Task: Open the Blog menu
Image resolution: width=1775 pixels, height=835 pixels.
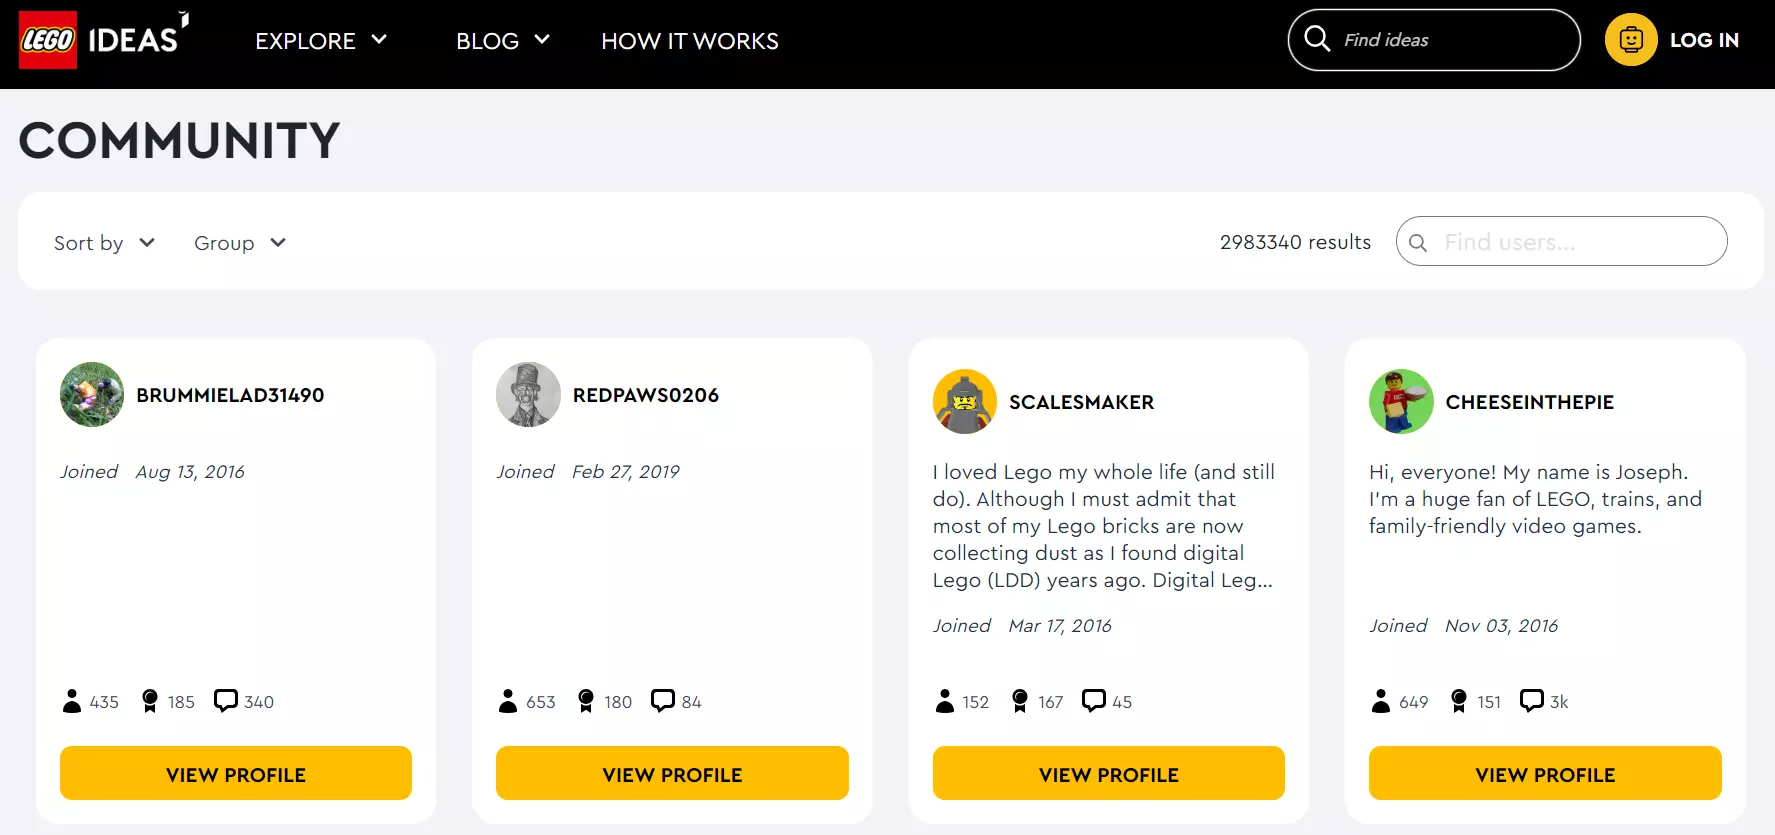Action: [502, 41]
